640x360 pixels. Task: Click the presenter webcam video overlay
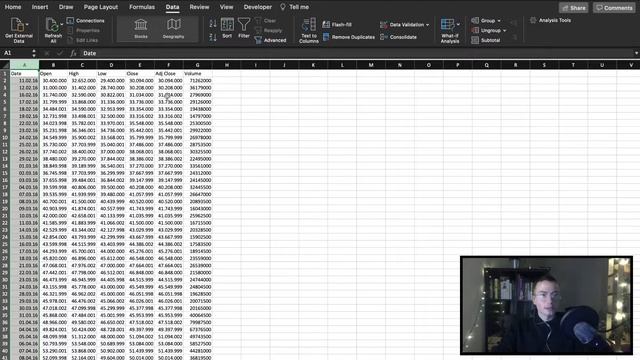546,305
